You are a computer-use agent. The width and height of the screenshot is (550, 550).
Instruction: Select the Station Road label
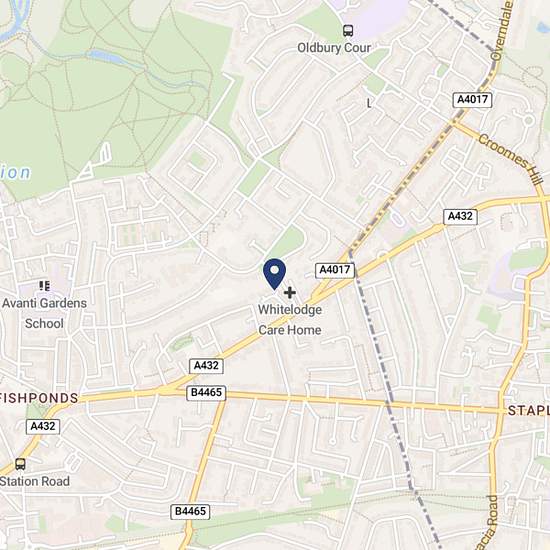(35, 481)
